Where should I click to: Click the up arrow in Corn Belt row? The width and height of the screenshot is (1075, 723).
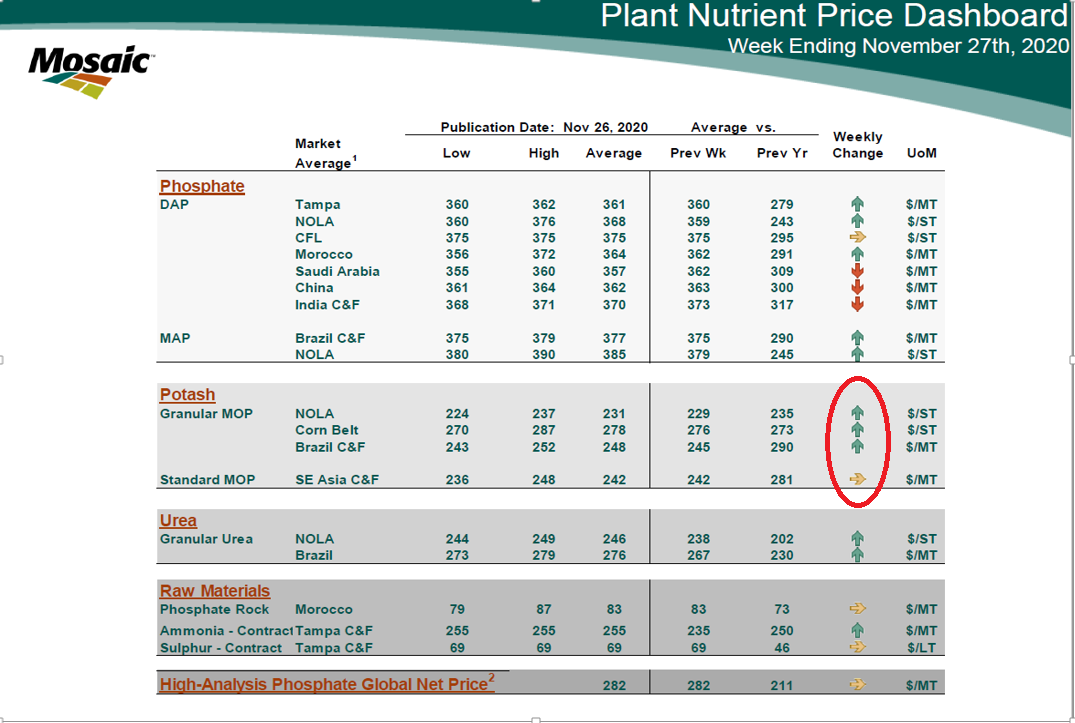click(x=857, y=430)
